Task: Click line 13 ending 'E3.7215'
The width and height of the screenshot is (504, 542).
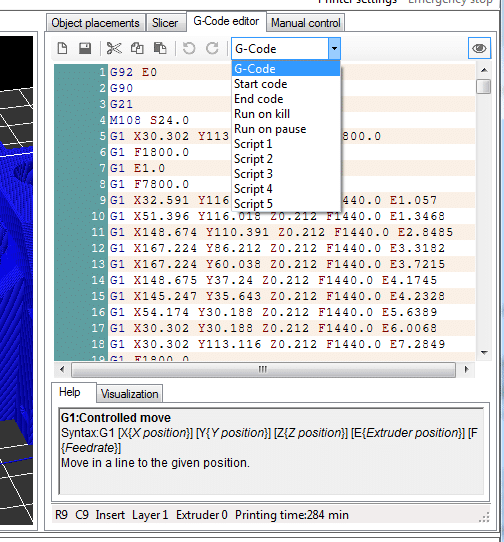Action: (x=277, y=264)
